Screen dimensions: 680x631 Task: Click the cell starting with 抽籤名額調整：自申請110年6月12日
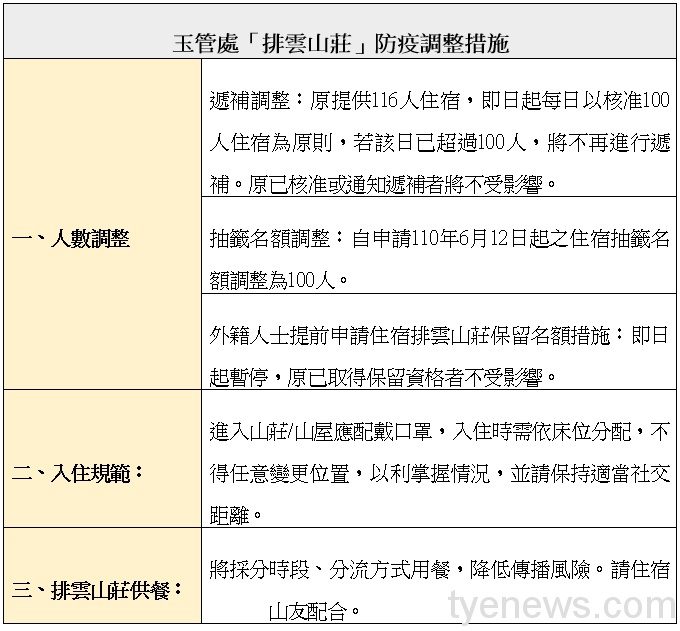point(439,245)
